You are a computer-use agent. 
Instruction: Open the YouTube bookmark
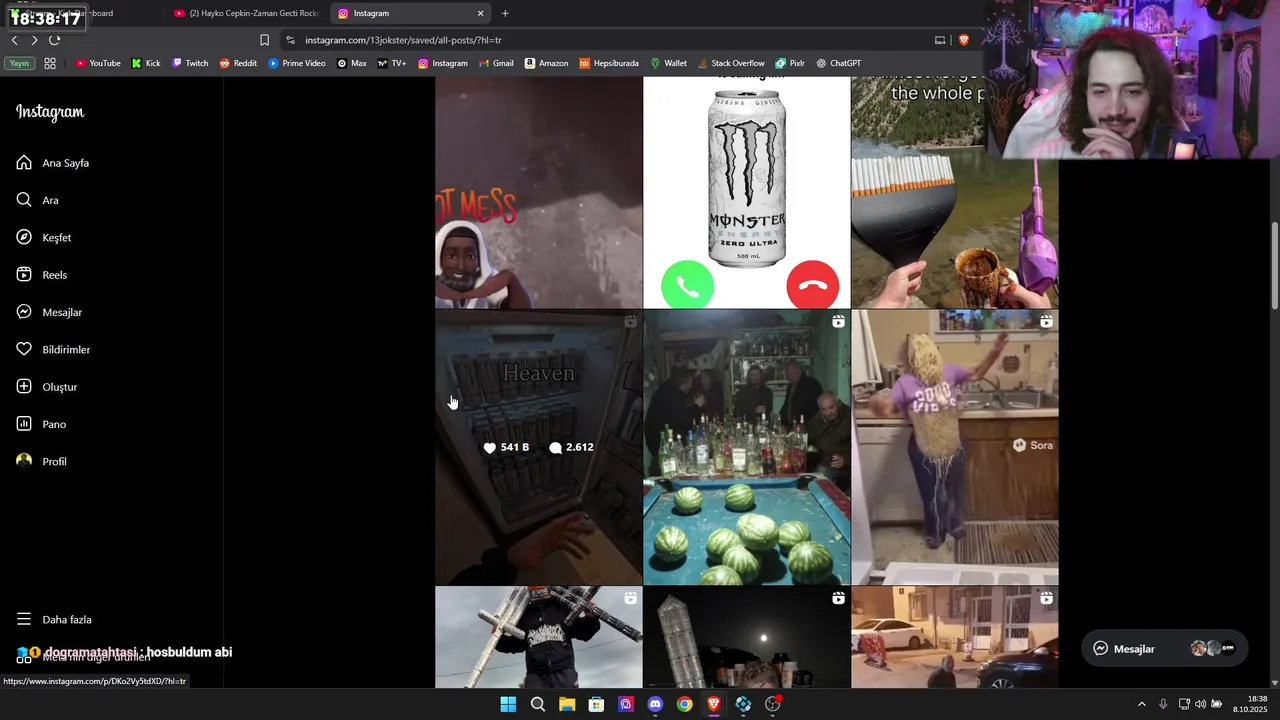pos(98,63)
